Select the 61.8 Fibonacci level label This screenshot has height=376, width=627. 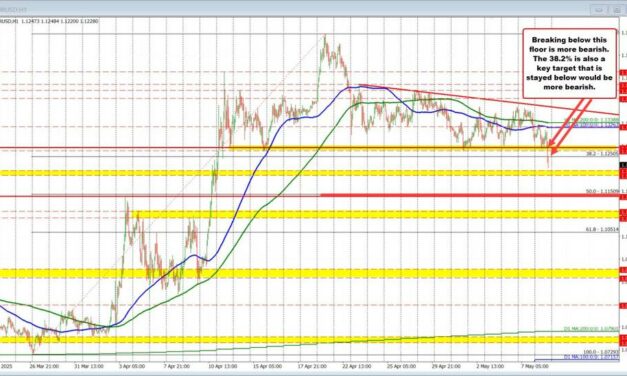[x=602, y=230]
